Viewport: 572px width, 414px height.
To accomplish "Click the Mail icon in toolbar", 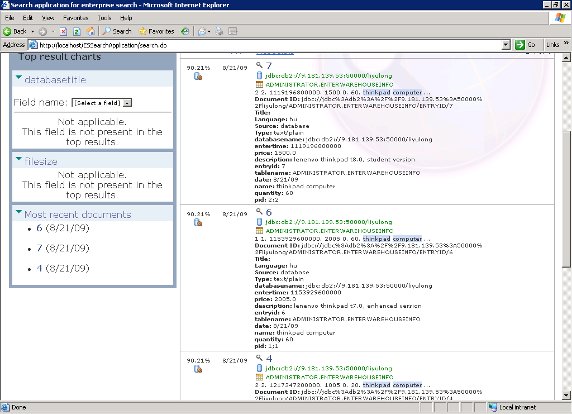I will coord(202,31).
